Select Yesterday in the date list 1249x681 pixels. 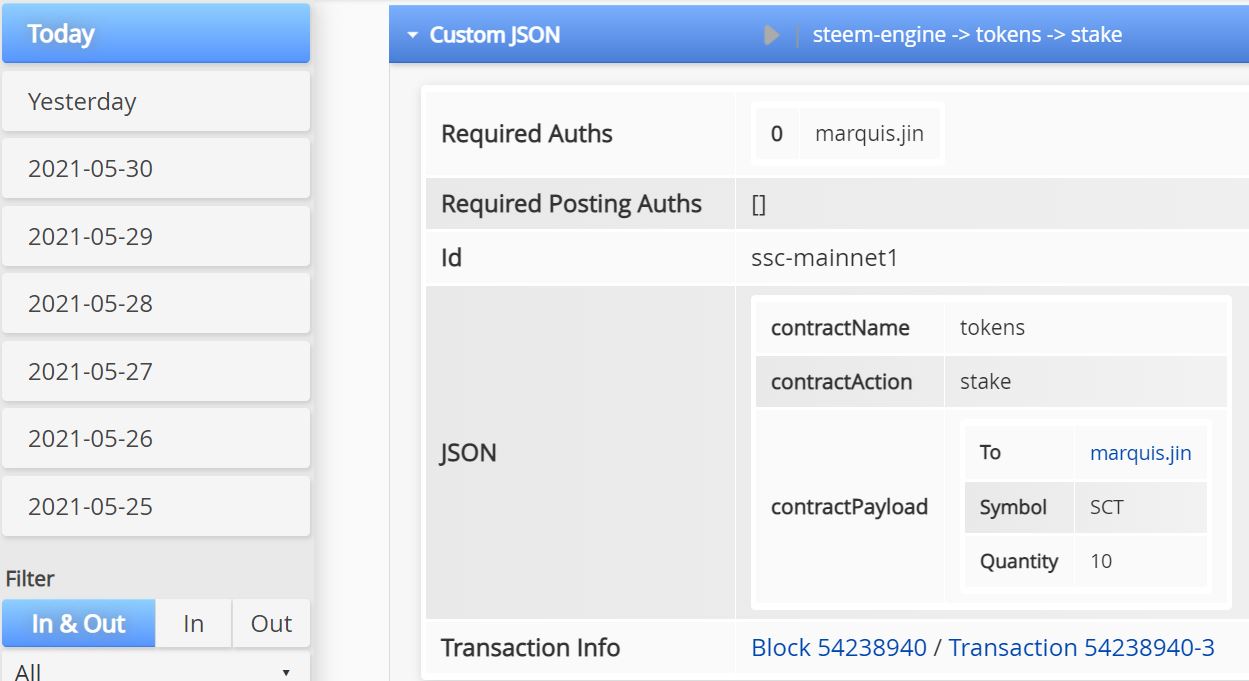tap(156, 101)
